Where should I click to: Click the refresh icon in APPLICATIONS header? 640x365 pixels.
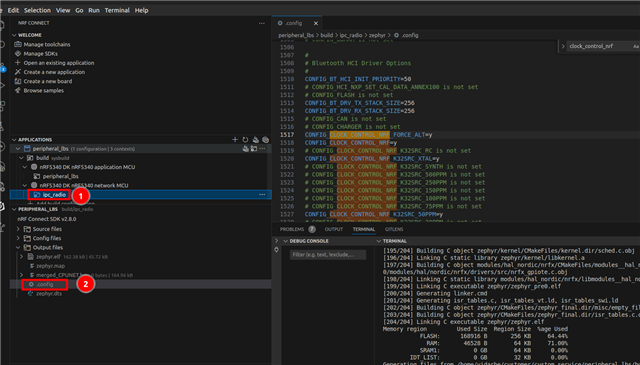pos(245,140)
